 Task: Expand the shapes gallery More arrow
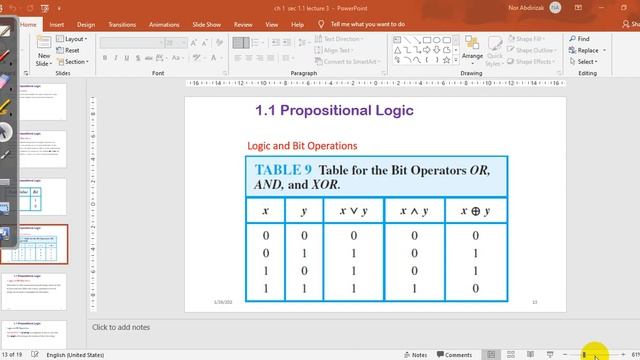(456, 60)
